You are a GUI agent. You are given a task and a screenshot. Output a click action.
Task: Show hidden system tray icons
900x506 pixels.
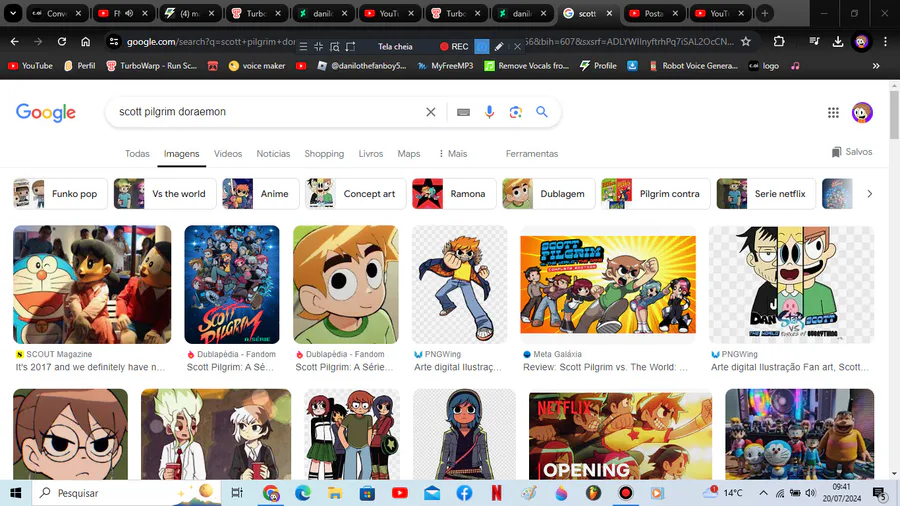click(x=763, y=493)
